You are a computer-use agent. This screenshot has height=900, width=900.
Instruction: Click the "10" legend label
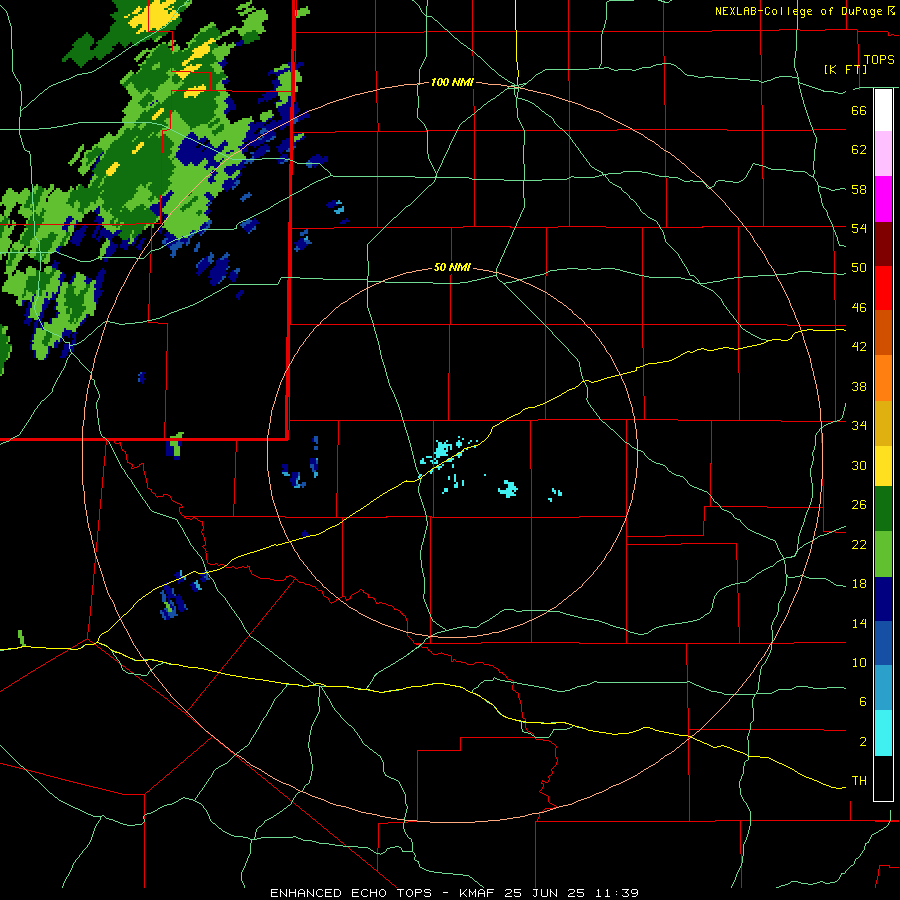(x=859, y=662)
